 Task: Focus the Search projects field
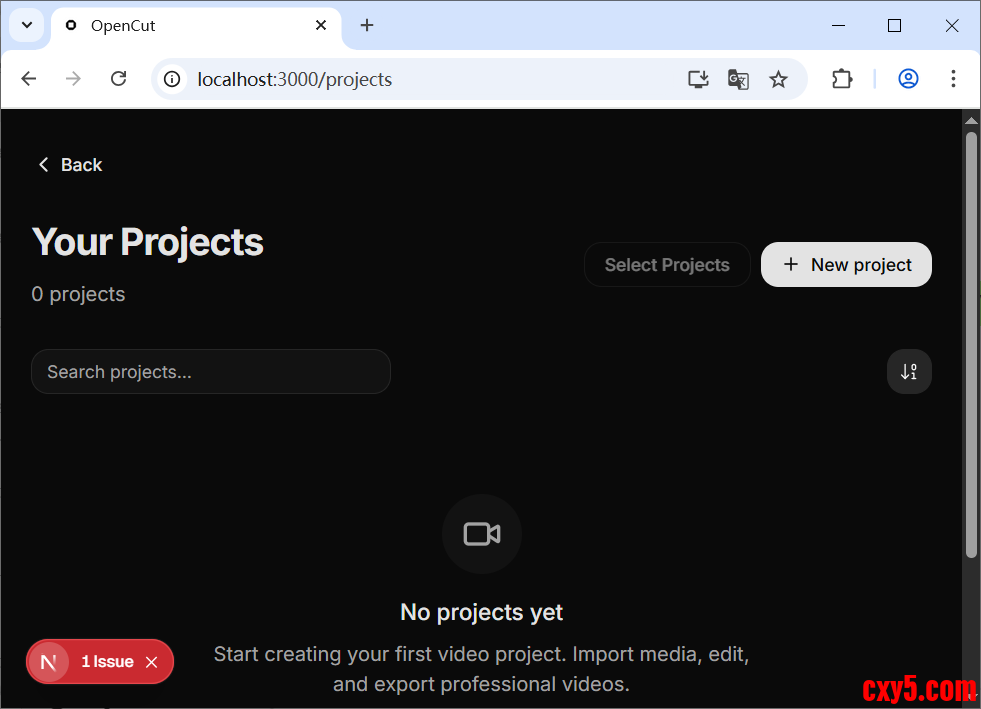211,372
